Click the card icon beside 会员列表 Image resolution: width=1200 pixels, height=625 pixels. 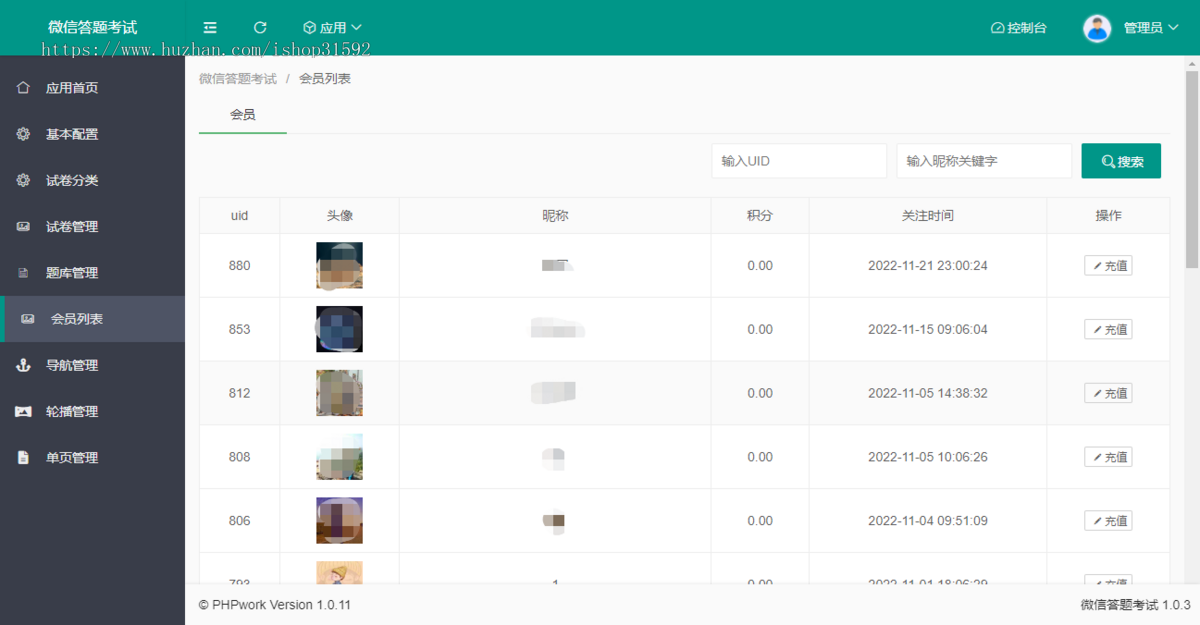(x=28, y=319)
